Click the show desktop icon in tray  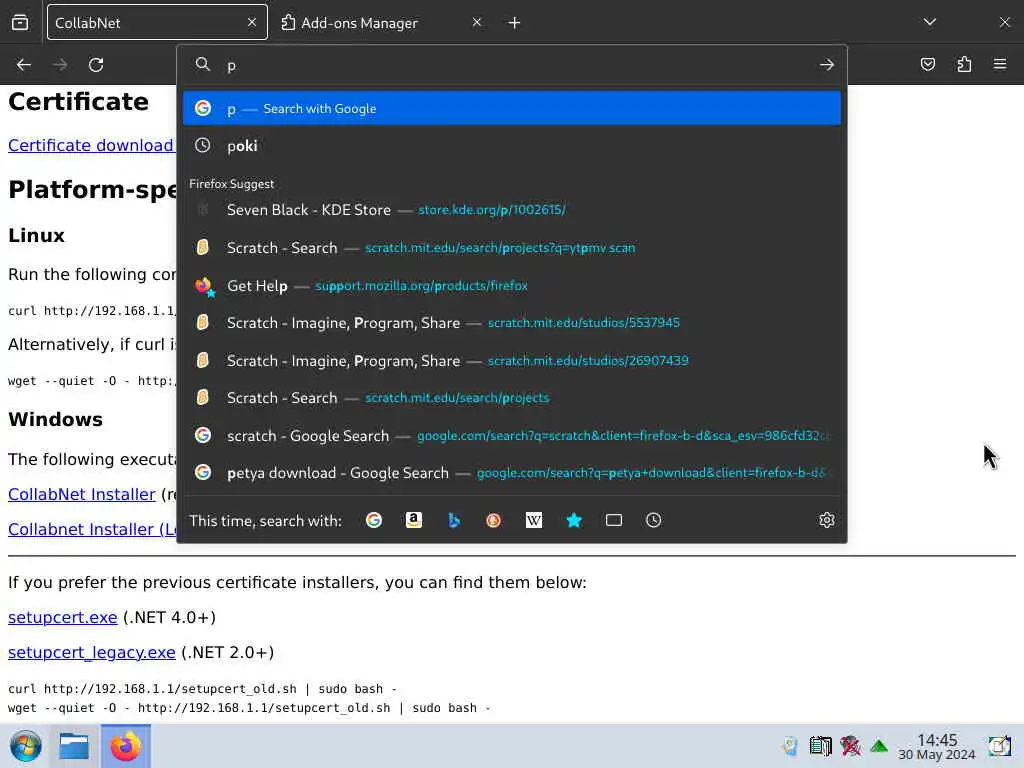(999, 746)
